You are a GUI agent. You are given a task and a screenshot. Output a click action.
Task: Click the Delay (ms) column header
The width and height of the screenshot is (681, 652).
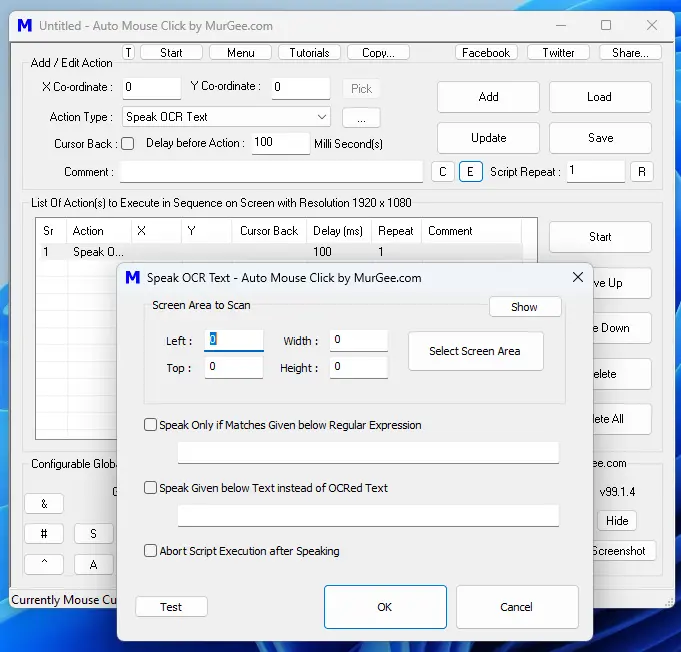click(339, 231)
